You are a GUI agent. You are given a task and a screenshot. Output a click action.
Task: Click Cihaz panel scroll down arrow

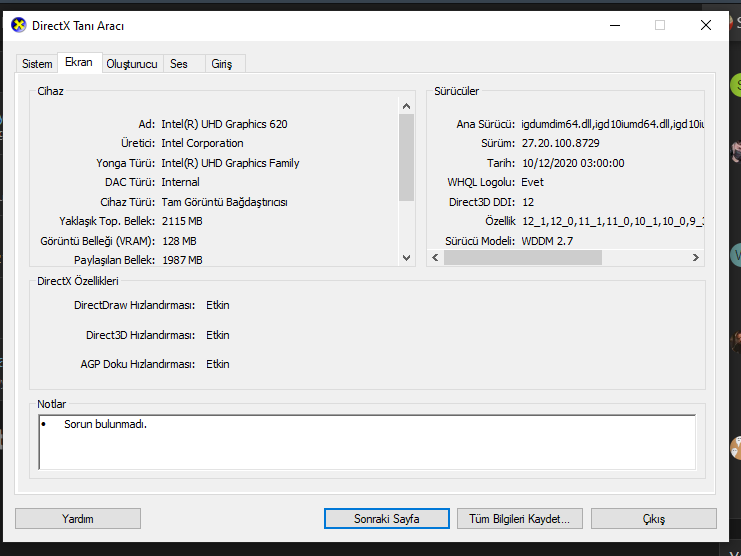tap(406, 258)
